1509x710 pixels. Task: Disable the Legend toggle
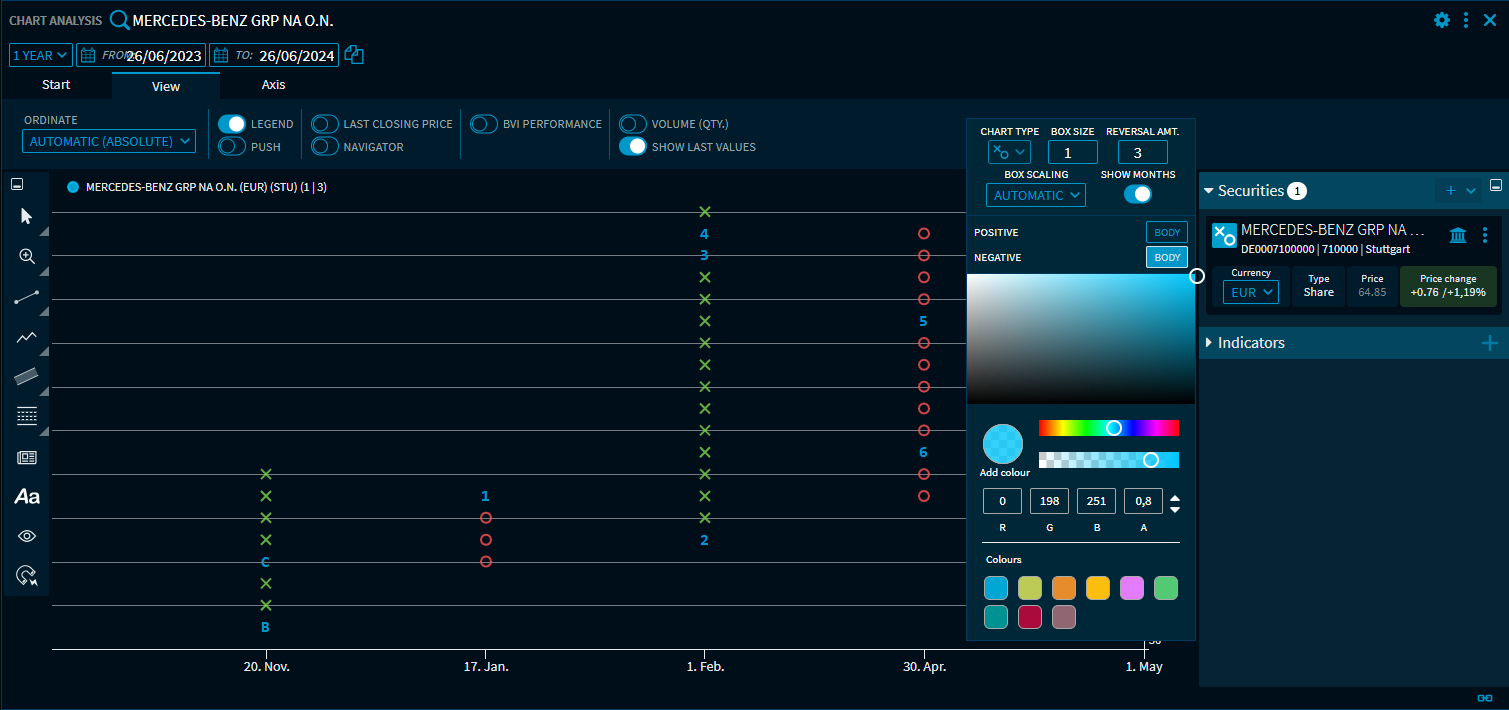click(x=232, y=124)
